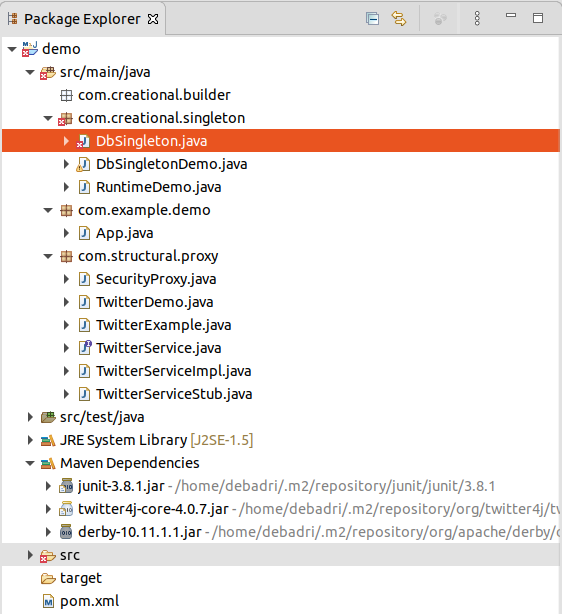The height and width of the screenshot is (614, 562).
Task: Open the View Menu three-dots icon
Action: pos(477,18)
